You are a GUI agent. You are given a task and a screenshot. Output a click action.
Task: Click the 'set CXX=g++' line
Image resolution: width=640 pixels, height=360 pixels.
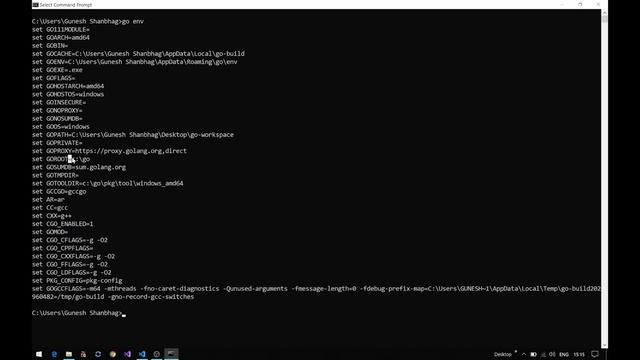click(52, 216)
